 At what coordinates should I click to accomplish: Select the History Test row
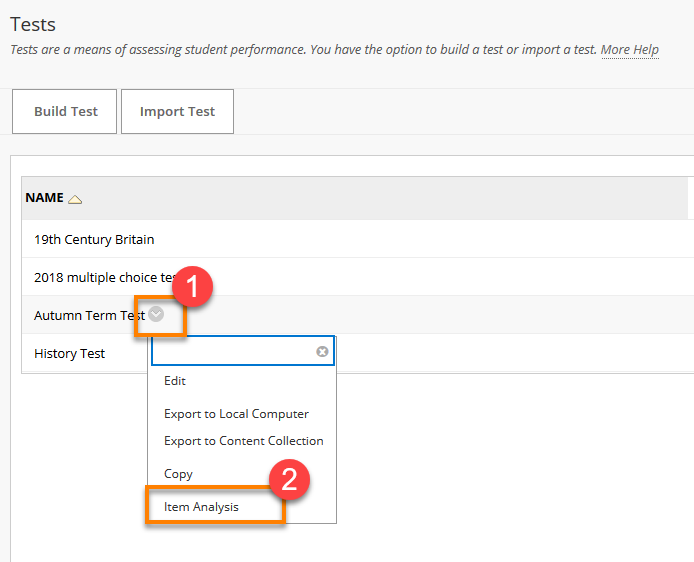(358, 353)
